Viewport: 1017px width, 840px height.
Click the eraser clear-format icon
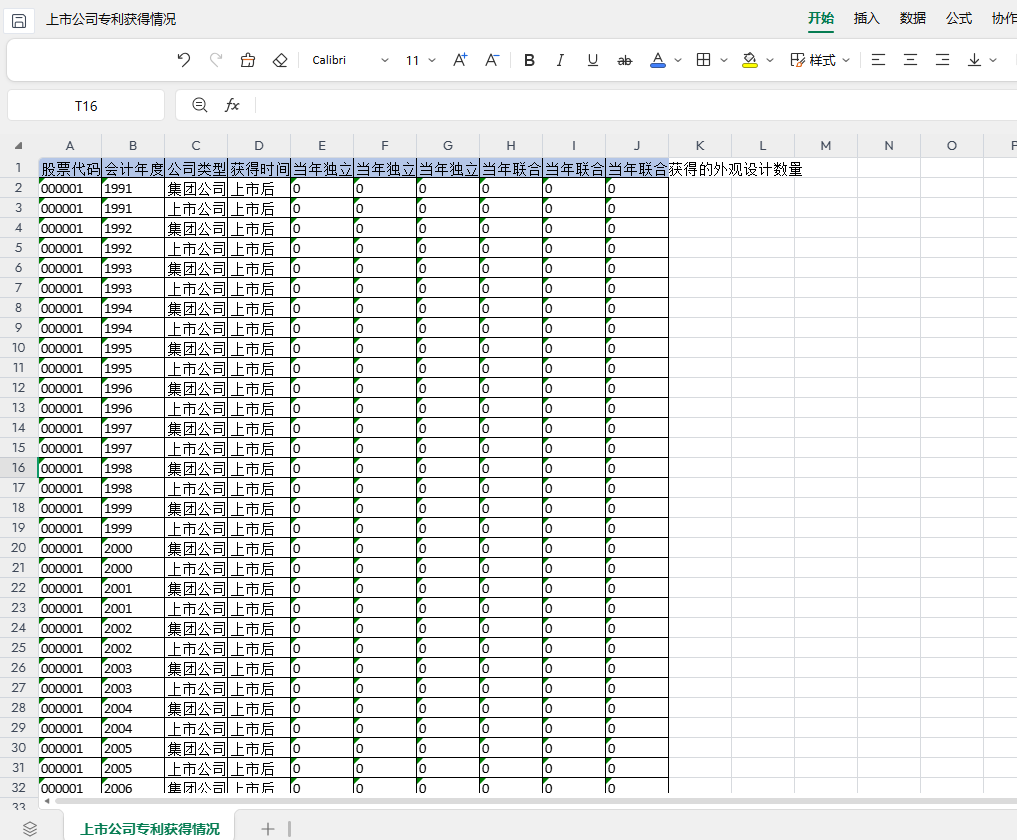[280, 60]
